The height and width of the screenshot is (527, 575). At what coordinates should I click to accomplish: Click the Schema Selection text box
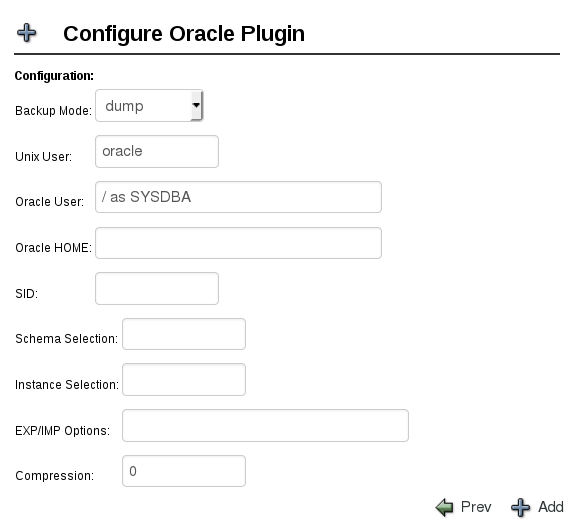[x=184, y=334]
